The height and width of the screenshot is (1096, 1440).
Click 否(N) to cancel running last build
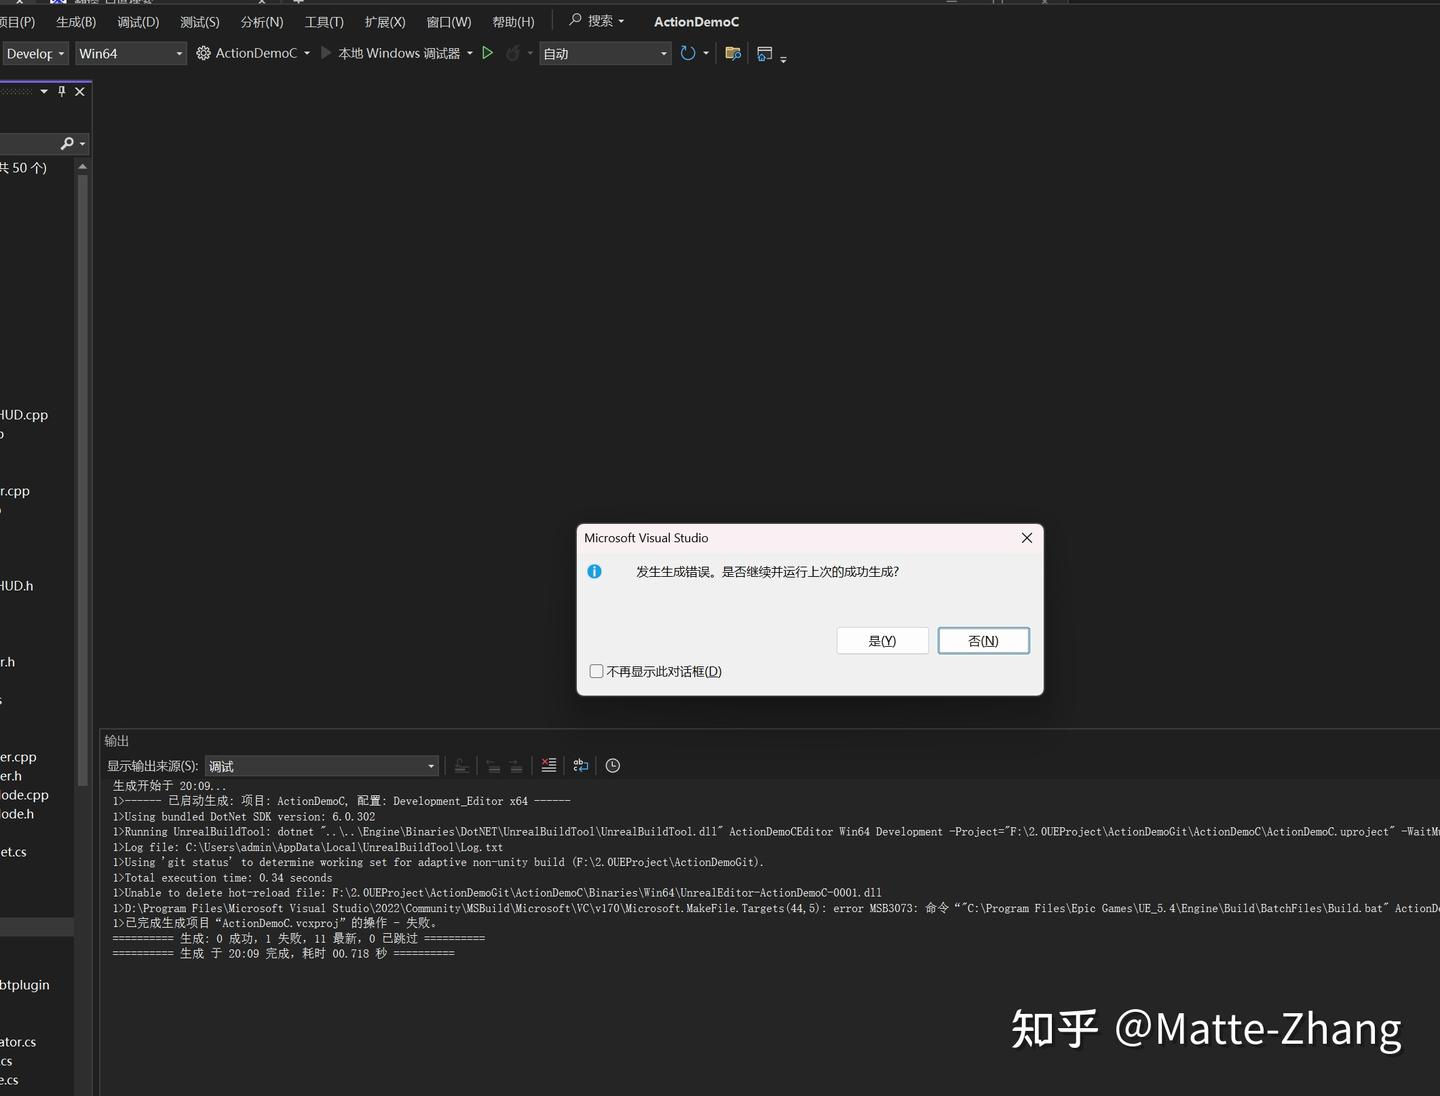[983, 640]
